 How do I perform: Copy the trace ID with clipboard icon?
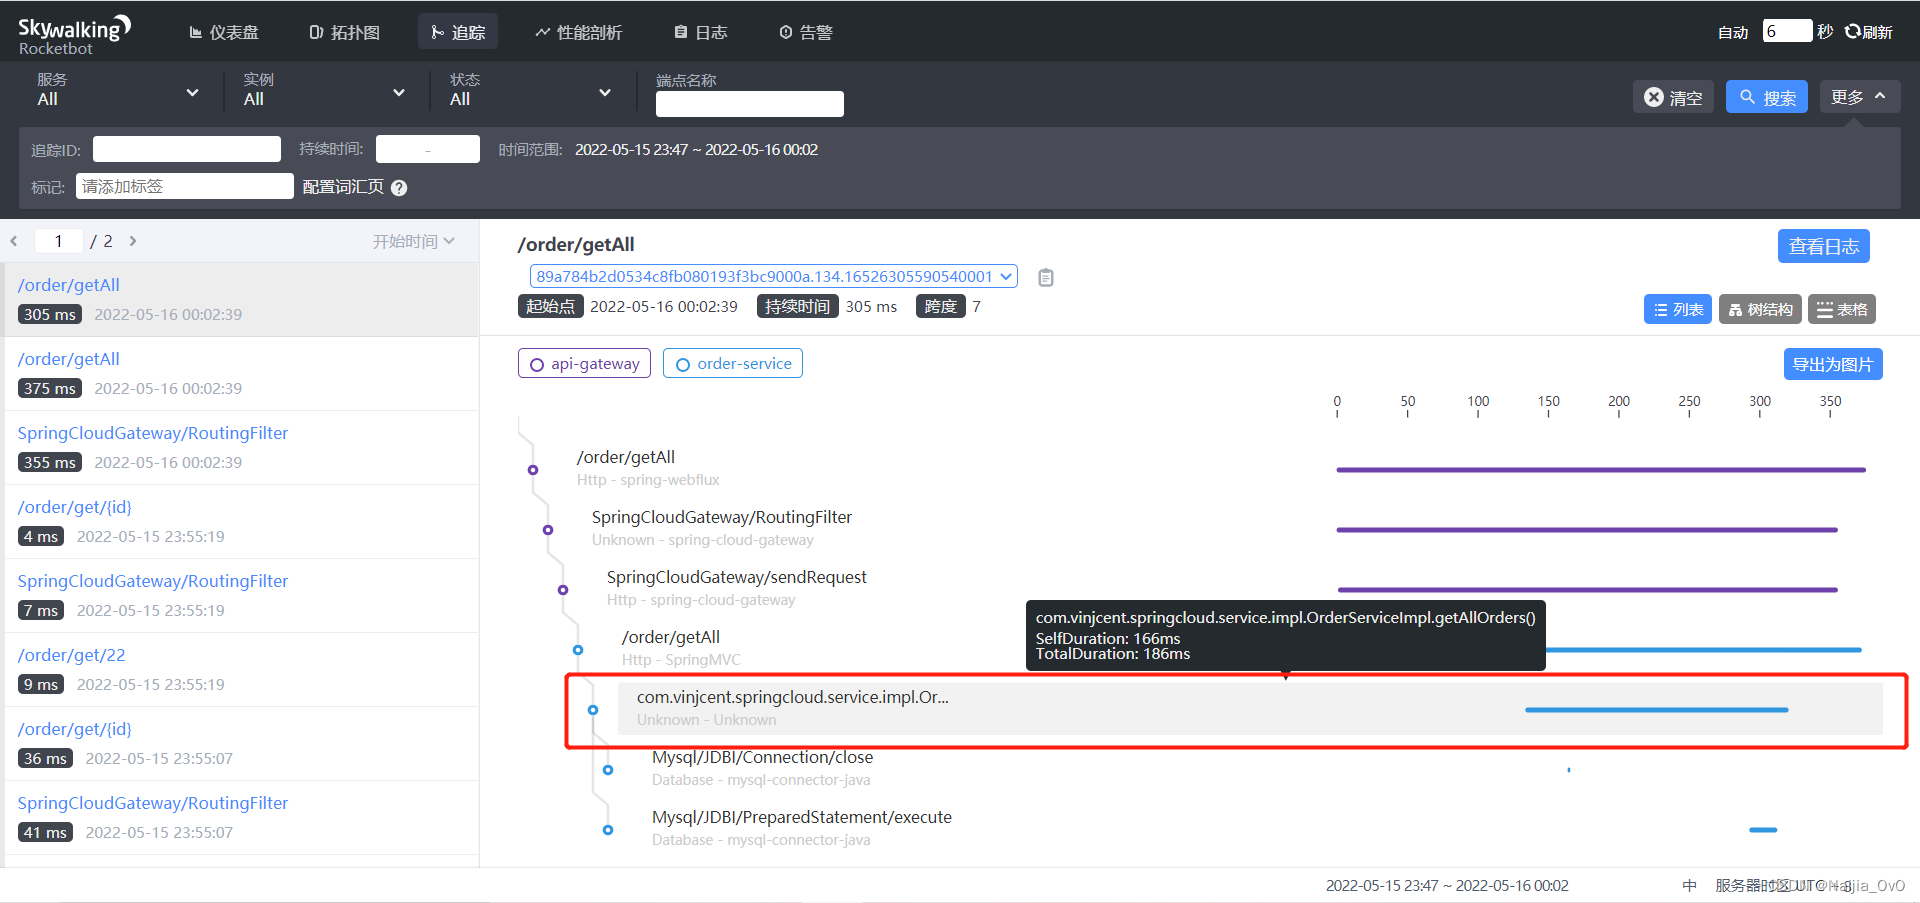(x=1046, y=277)
